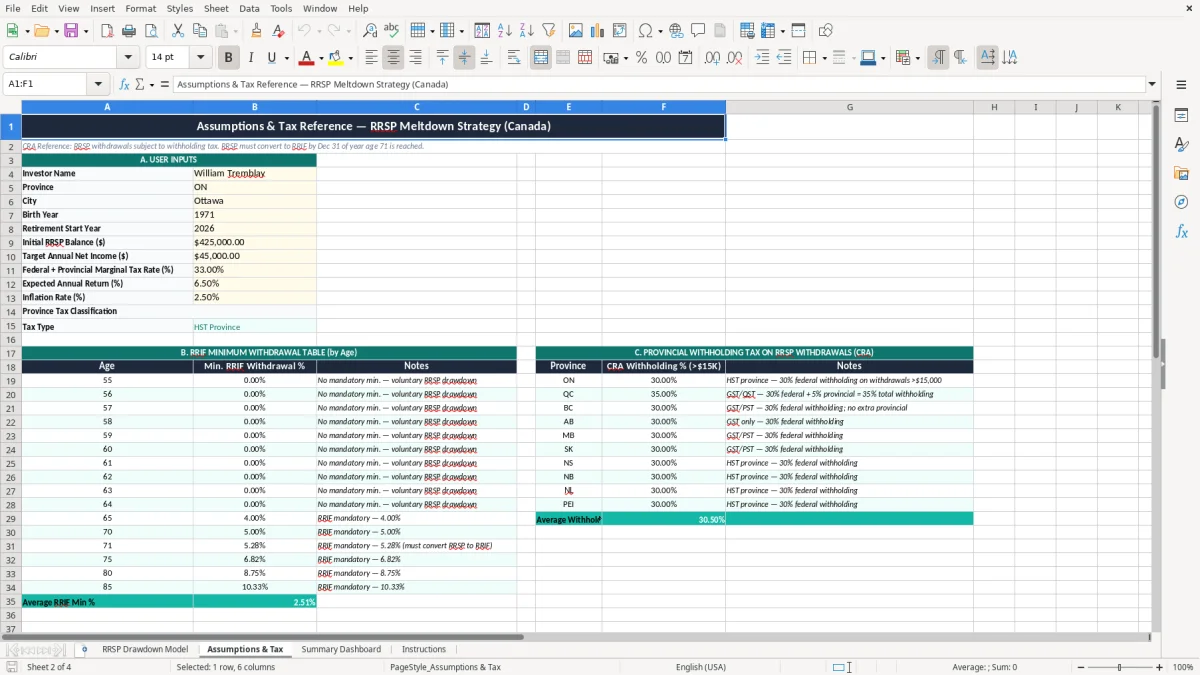Zoom in with plus button

1159,667
